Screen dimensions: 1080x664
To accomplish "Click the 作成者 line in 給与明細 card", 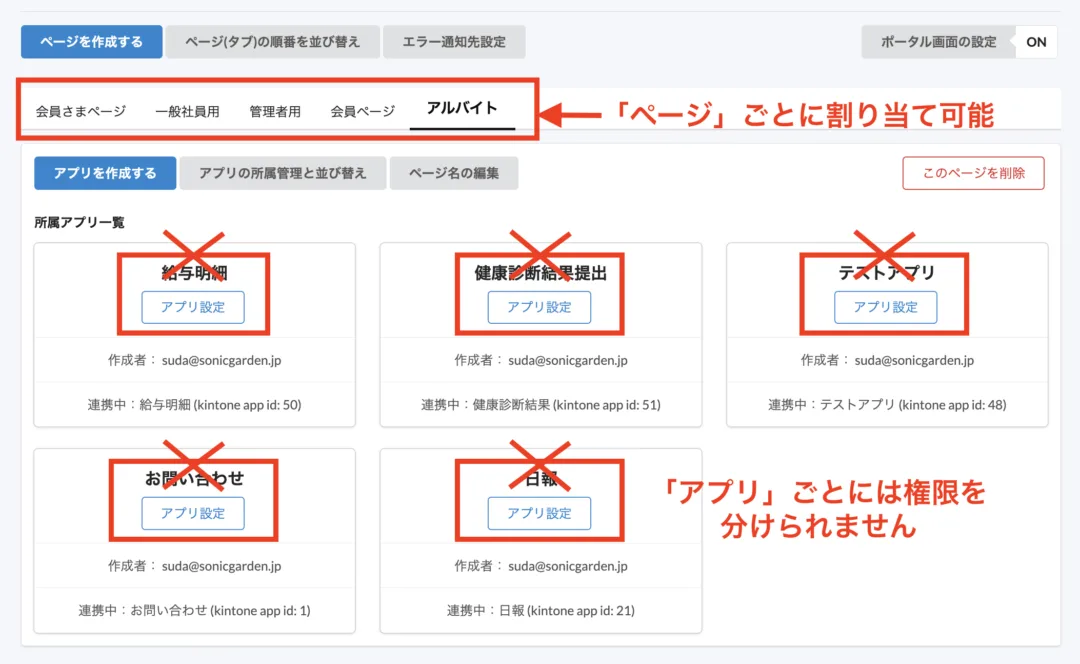I will [x=194, y=360].
